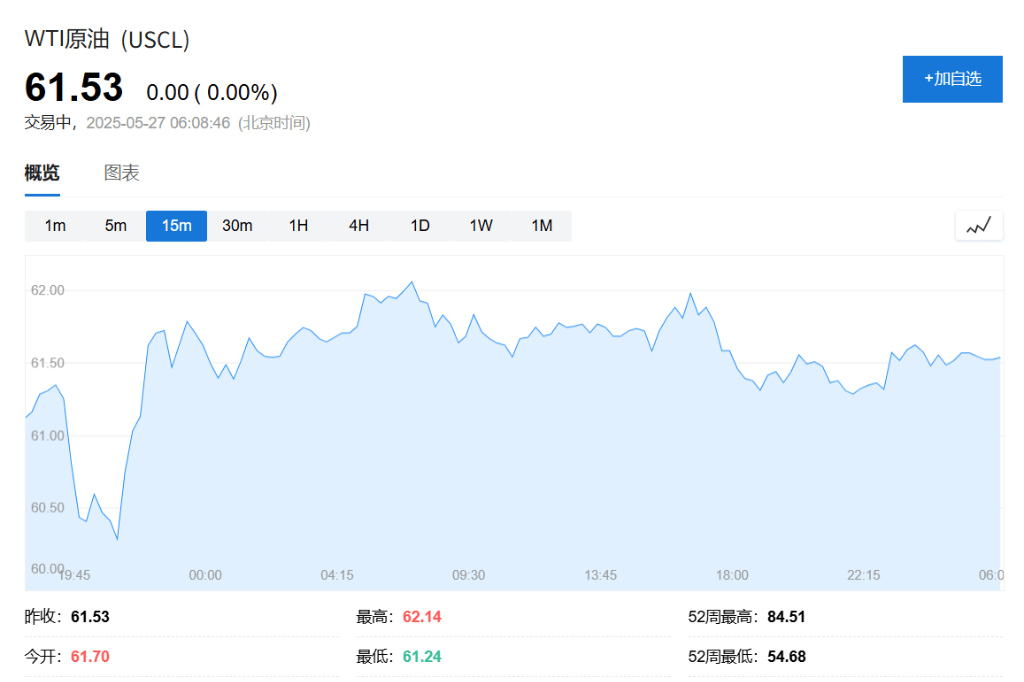Switch chart to 1W interval
This screenshot has width=1024, height=682.
pos(481,226)
